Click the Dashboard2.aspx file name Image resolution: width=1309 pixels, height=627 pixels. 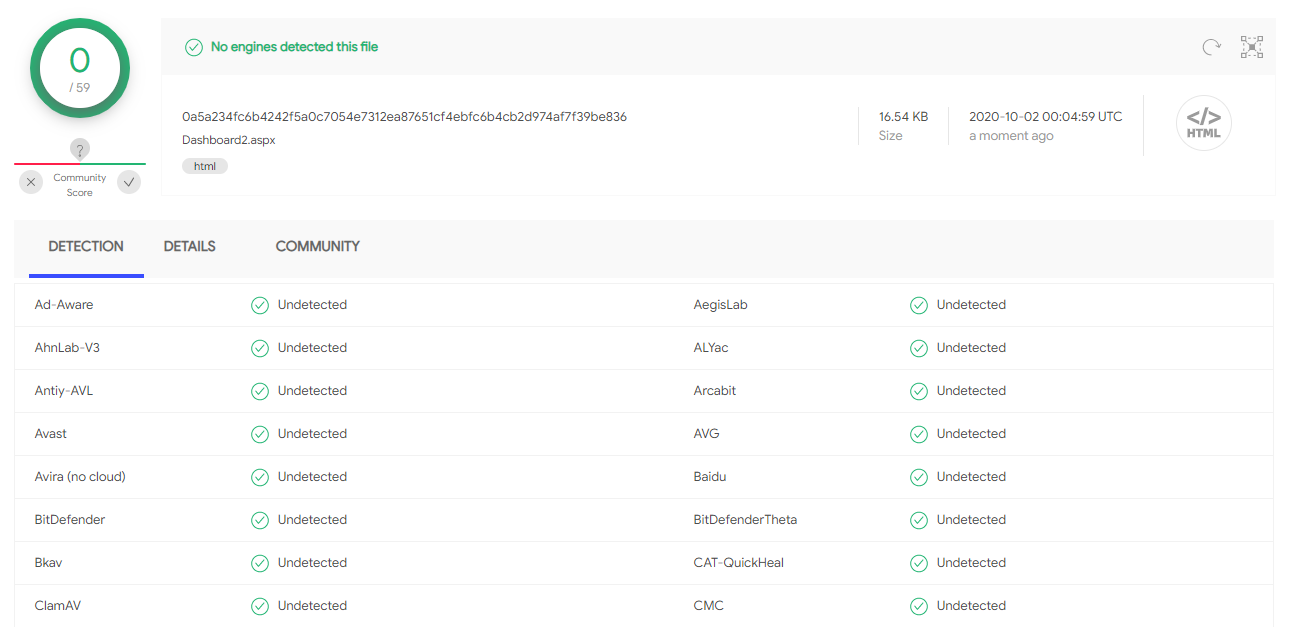pyautogui.click(x=229, y=140)
